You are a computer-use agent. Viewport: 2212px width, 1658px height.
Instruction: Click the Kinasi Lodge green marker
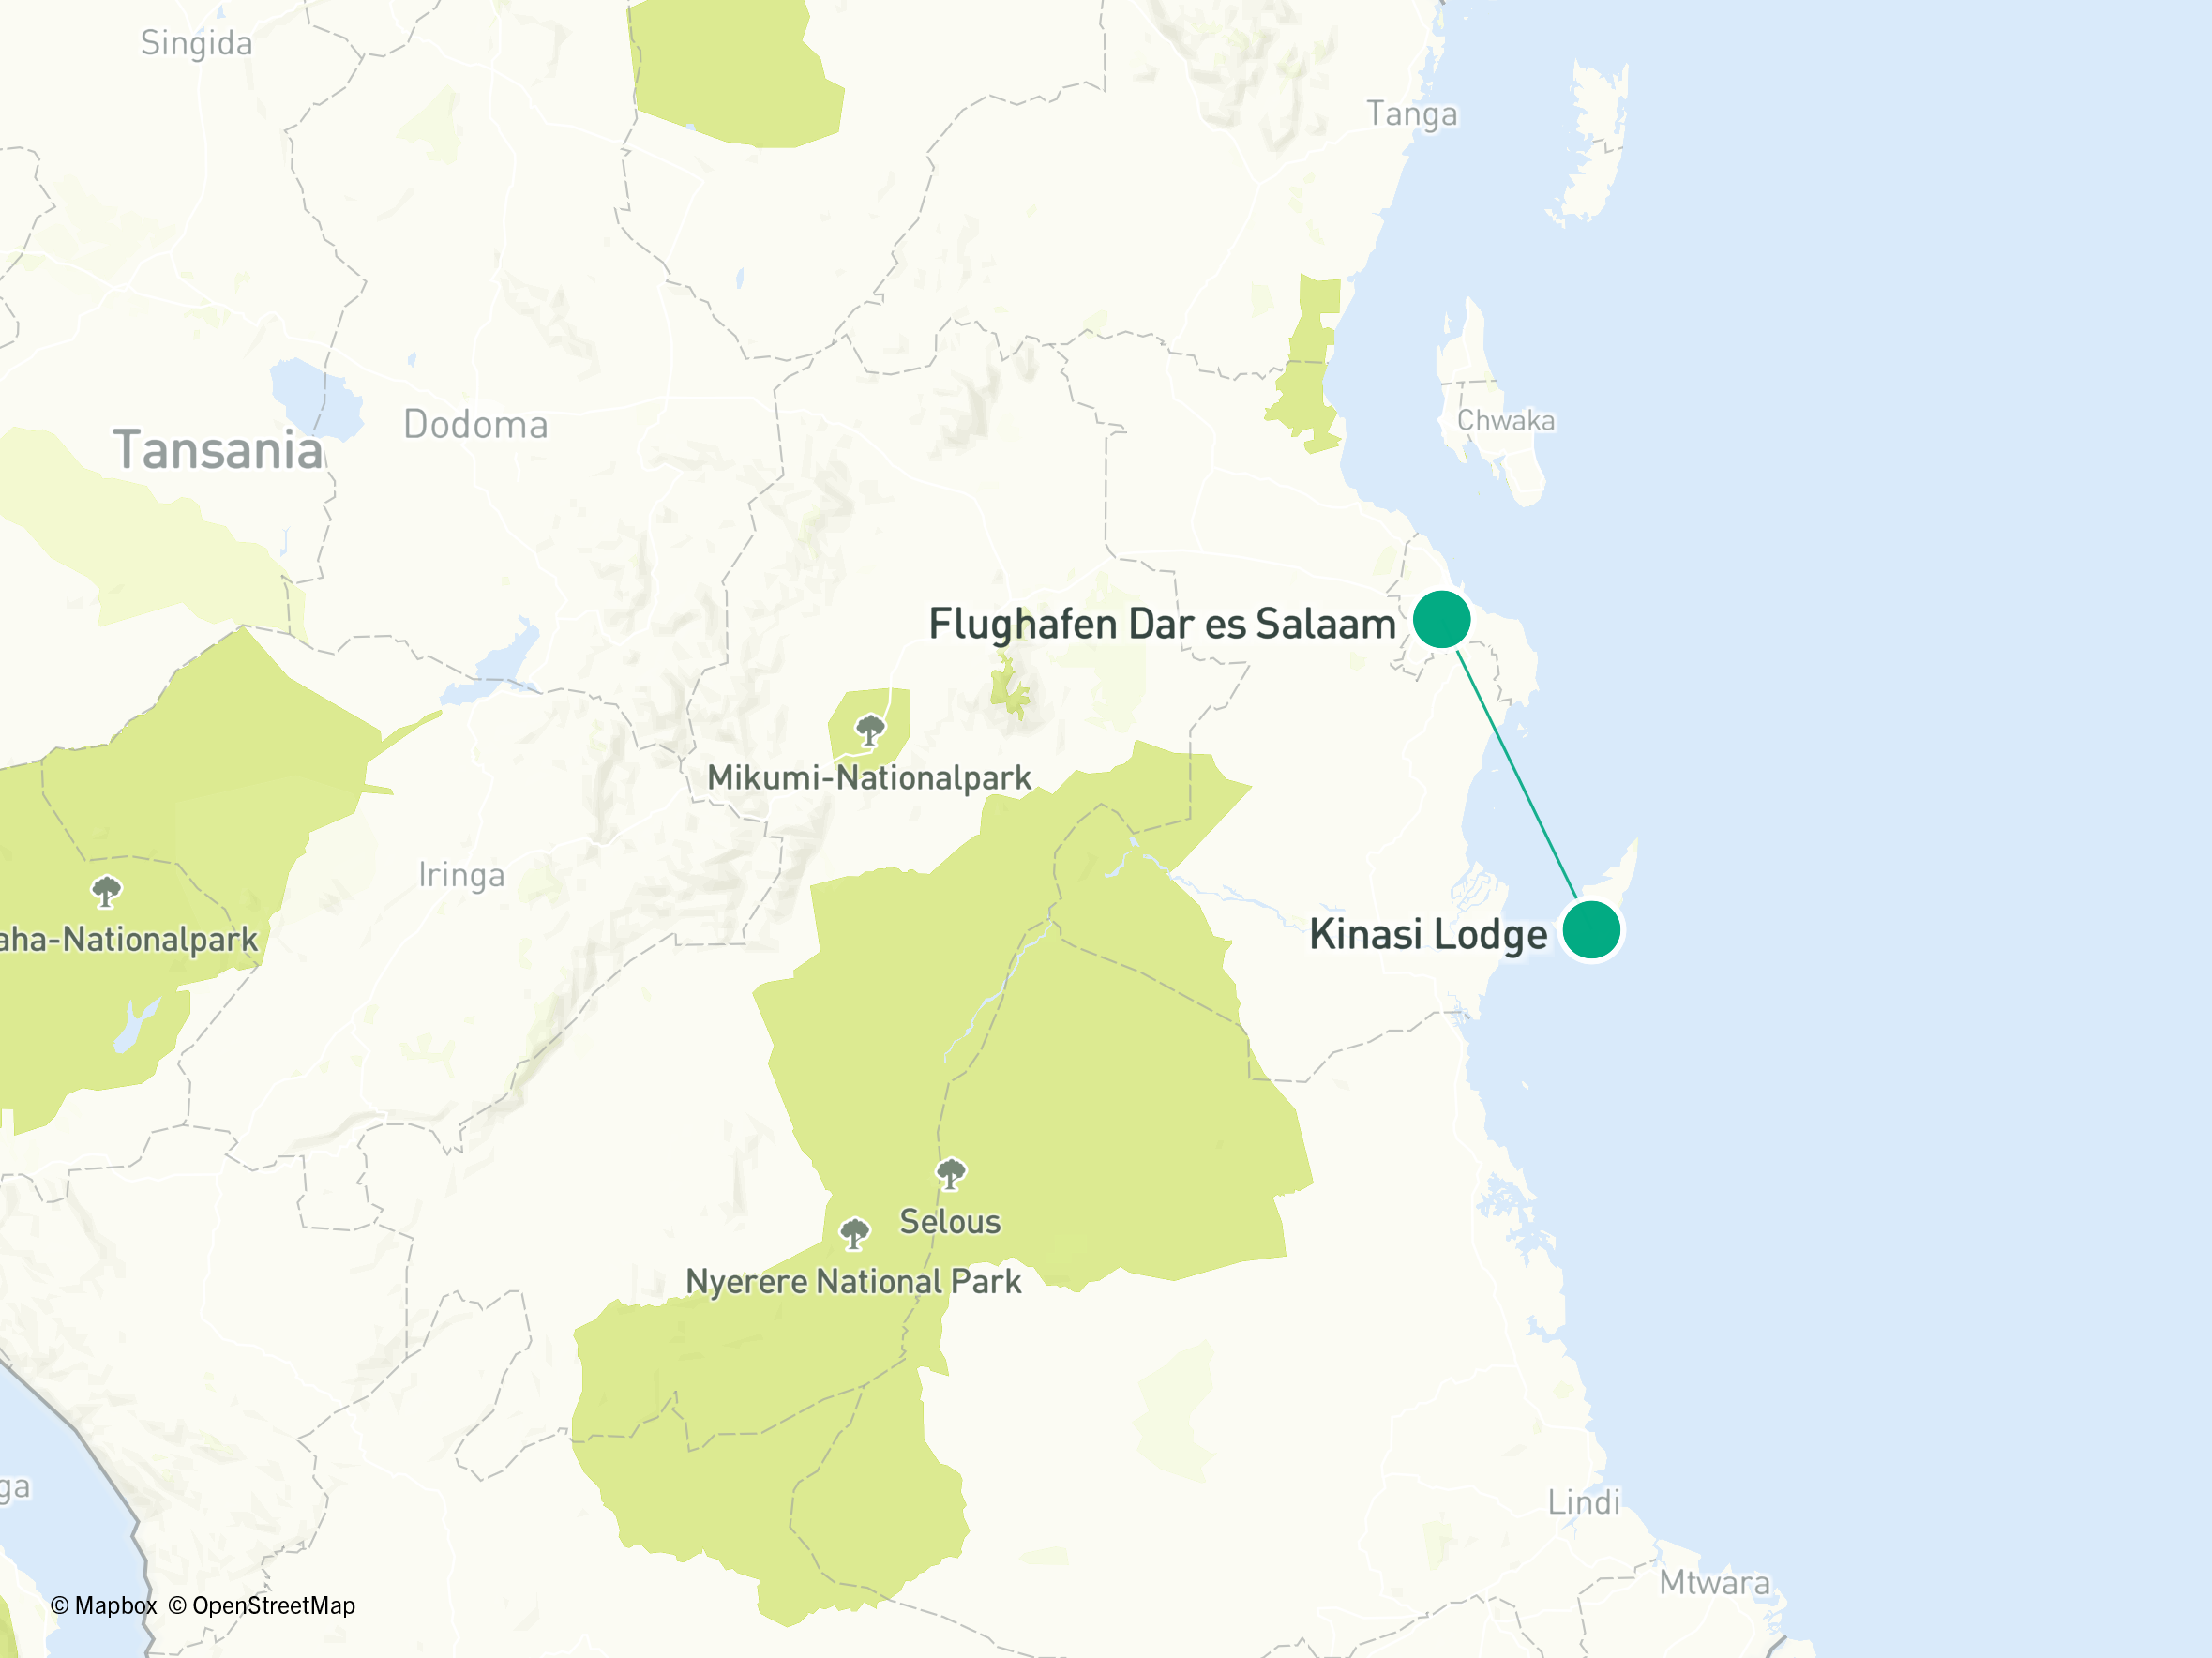tap(1590, 930)
